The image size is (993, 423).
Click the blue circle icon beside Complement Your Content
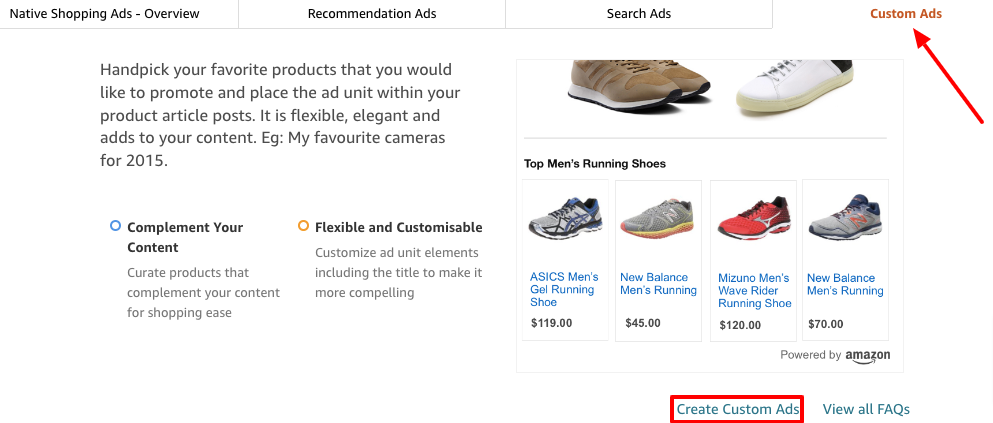[x=115, y=226]
